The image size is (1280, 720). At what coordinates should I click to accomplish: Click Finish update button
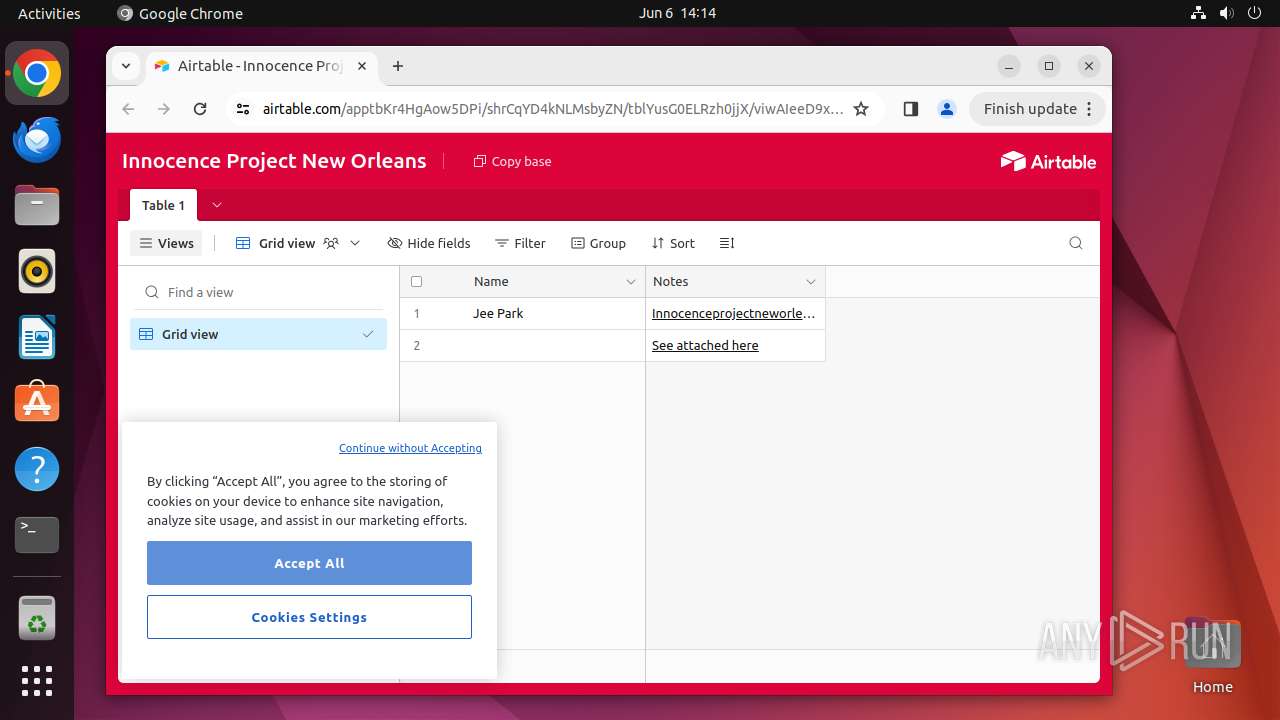1036,109
